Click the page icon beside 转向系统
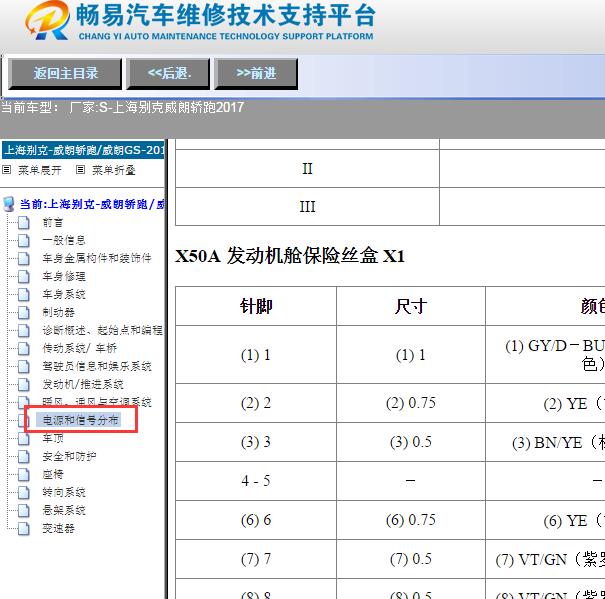Screen dimensions: 605x599 (24, 492)
